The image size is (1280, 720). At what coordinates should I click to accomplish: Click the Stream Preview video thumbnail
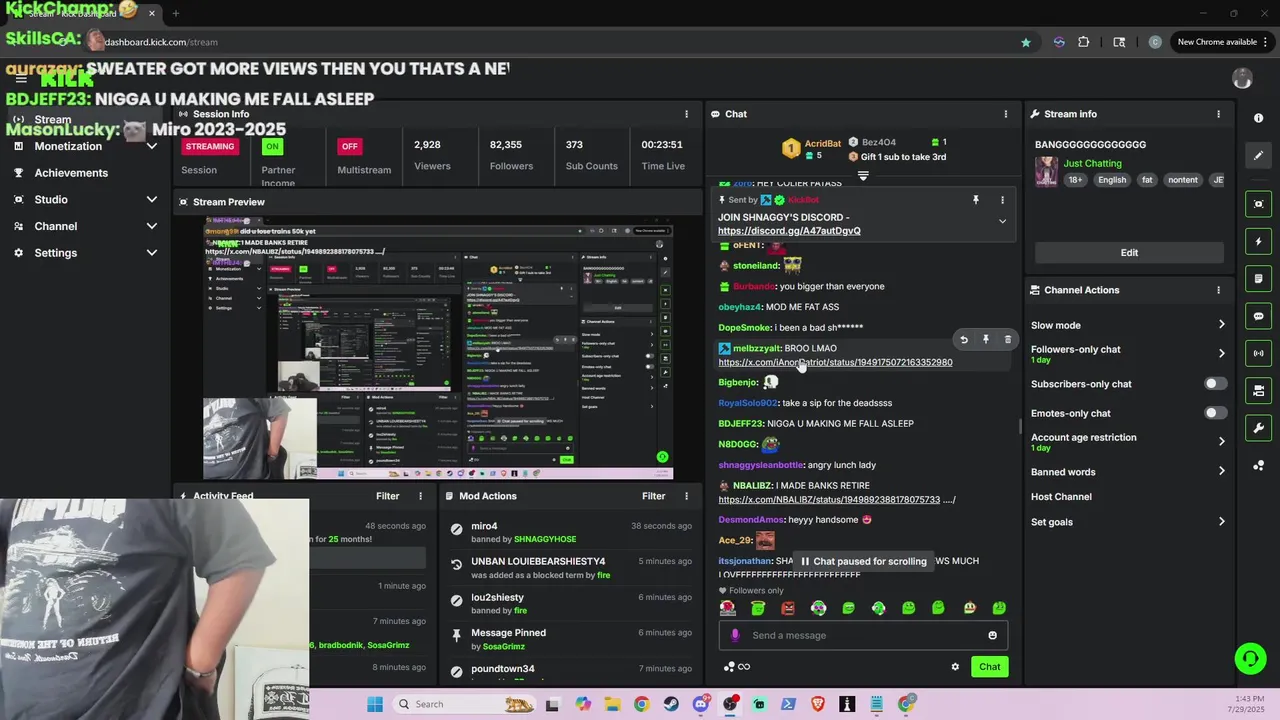pyautogui.click(x=438, y=348)
